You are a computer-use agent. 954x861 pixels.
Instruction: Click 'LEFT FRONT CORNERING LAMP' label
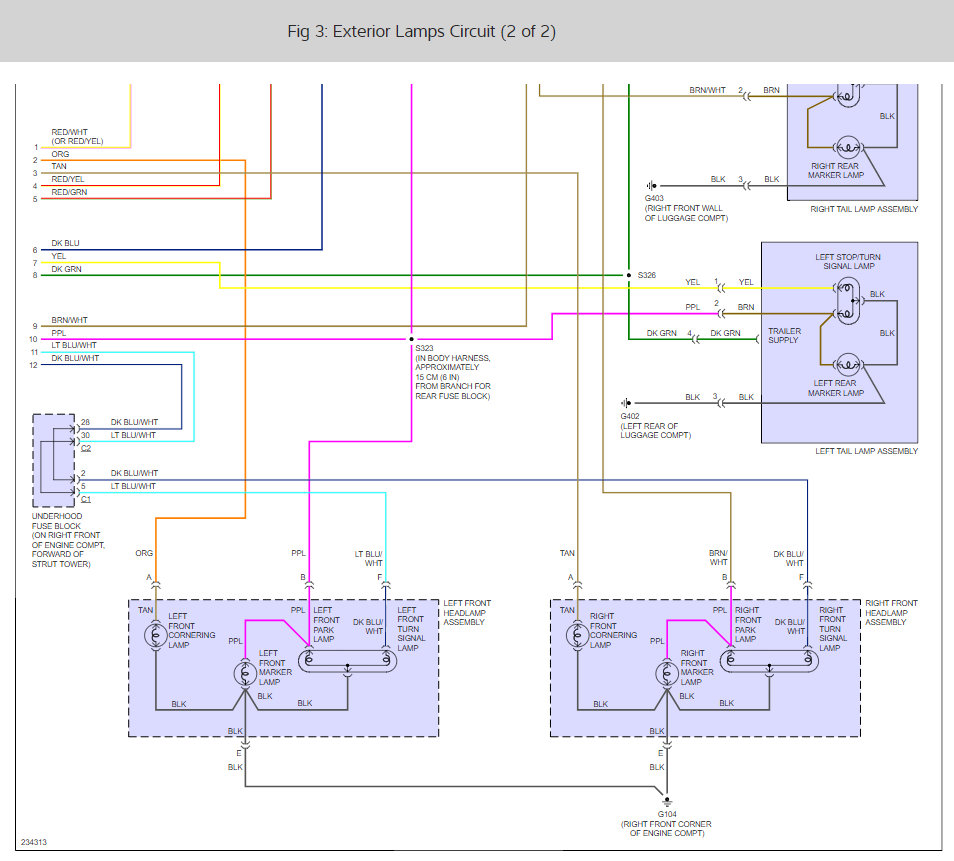(x=192, y=630)
